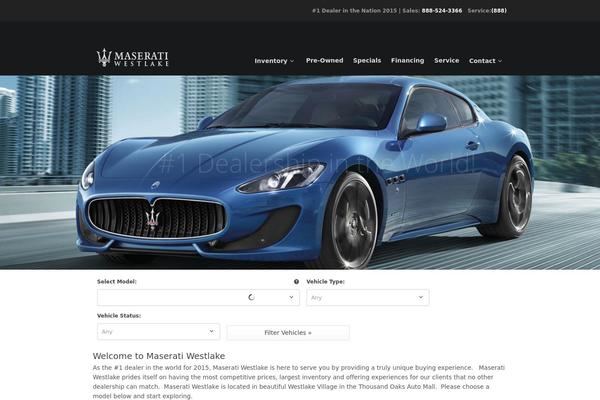Viewport: 600px width, 400px height.
Task: Click the Vehicle Status label
Action: coord(119,316)
